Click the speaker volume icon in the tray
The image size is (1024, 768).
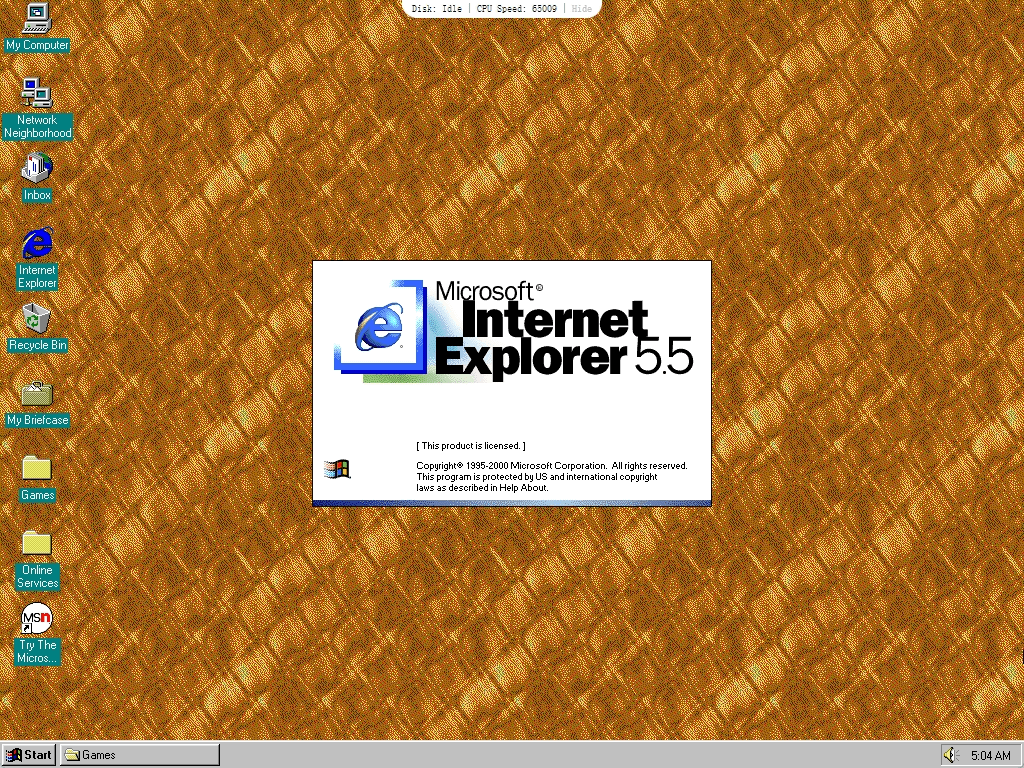pyautogui.click(x=951, y=755)
